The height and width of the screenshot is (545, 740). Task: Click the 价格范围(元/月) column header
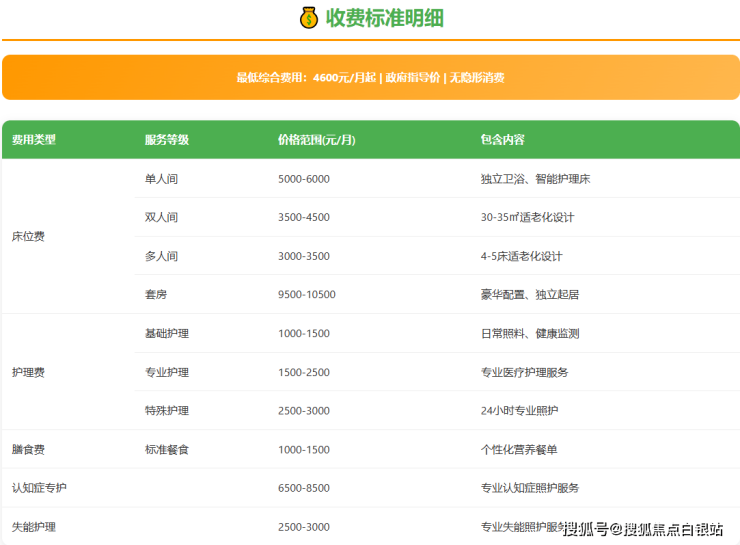[x=316, y=140]
